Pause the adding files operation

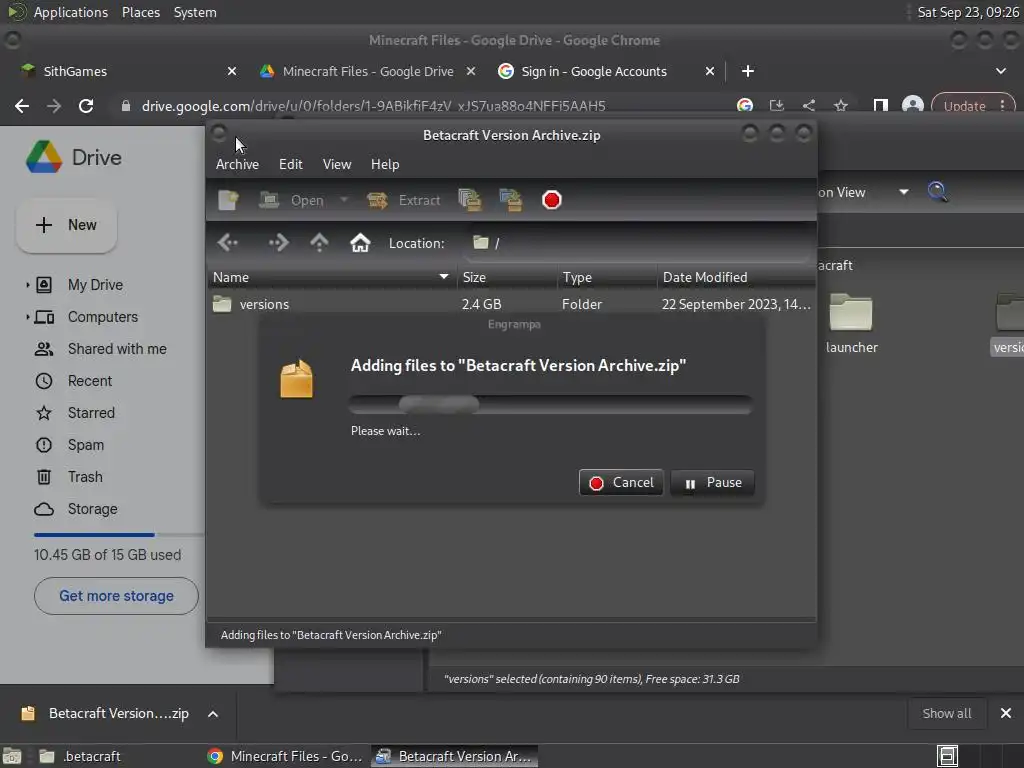pos(712,483)
